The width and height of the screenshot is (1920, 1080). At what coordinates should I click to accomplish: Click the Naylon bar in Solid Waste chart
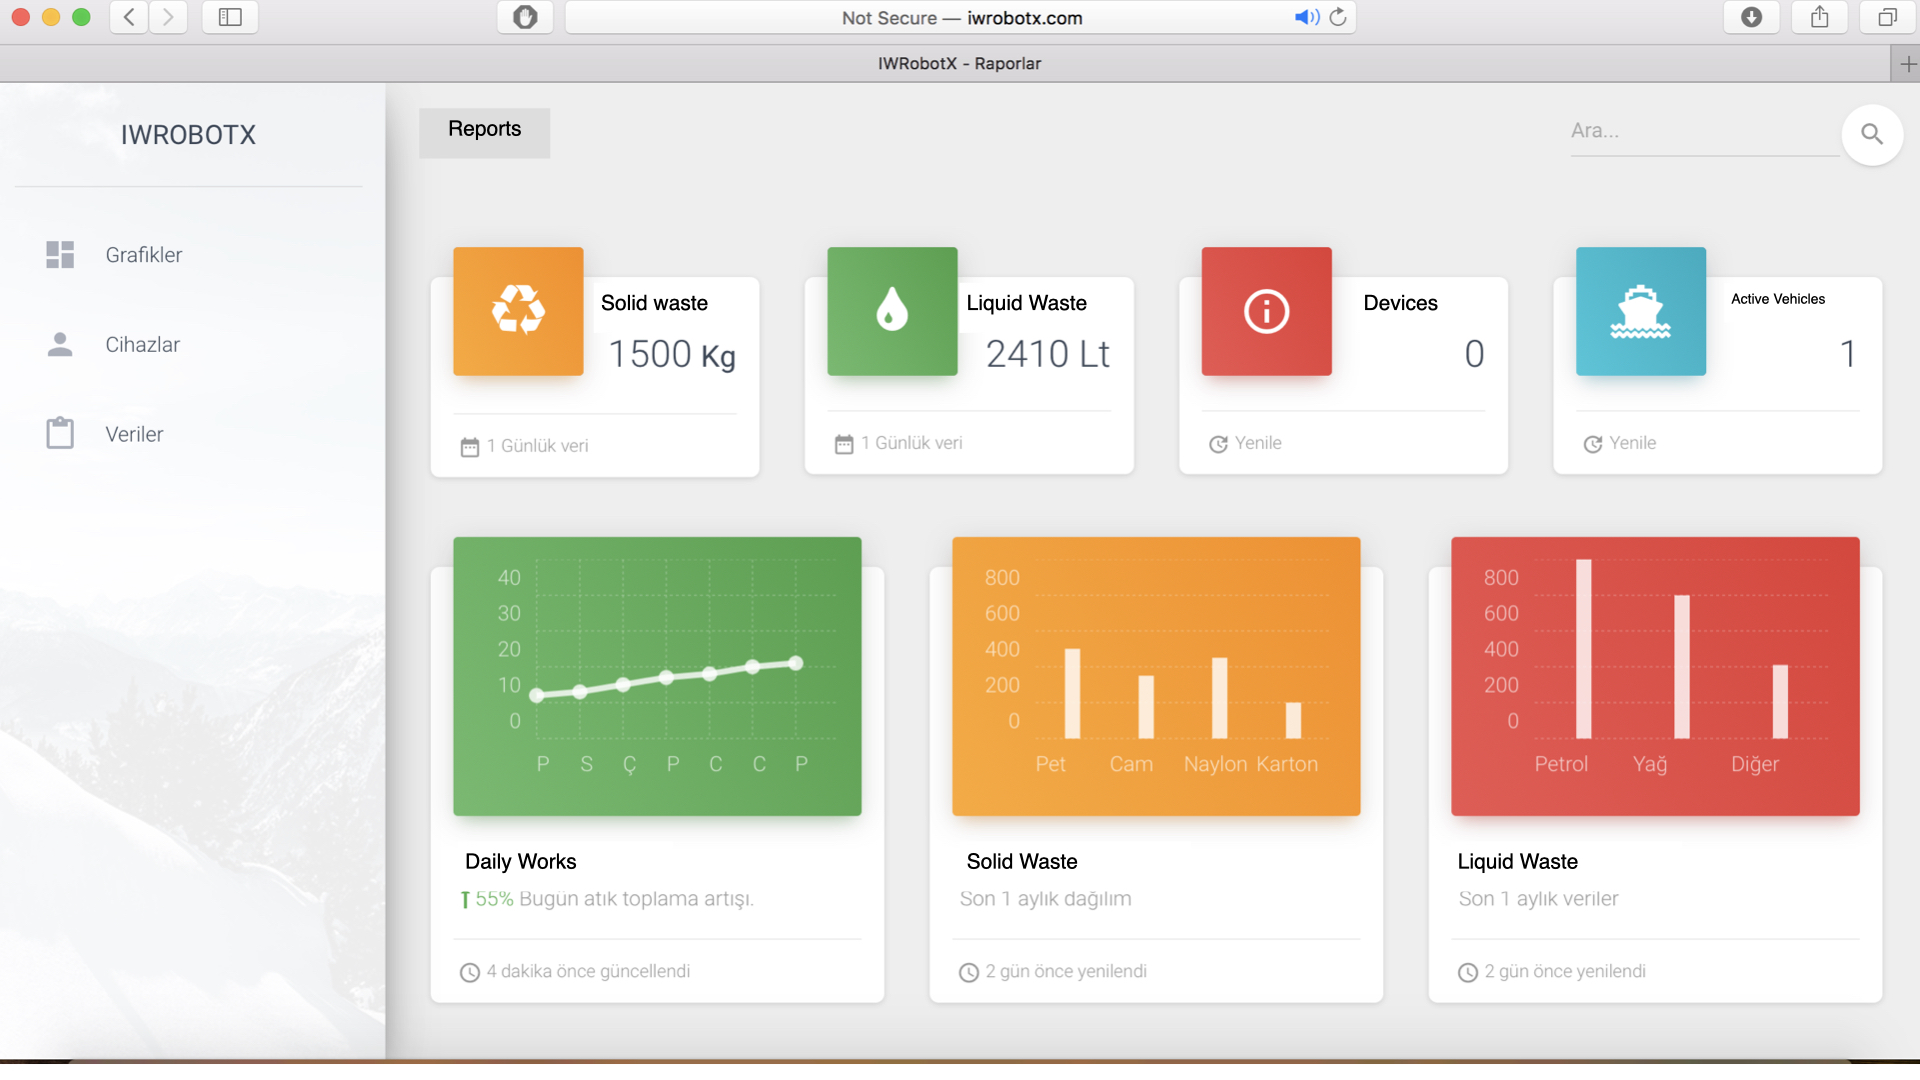[x=1219, y=698]
